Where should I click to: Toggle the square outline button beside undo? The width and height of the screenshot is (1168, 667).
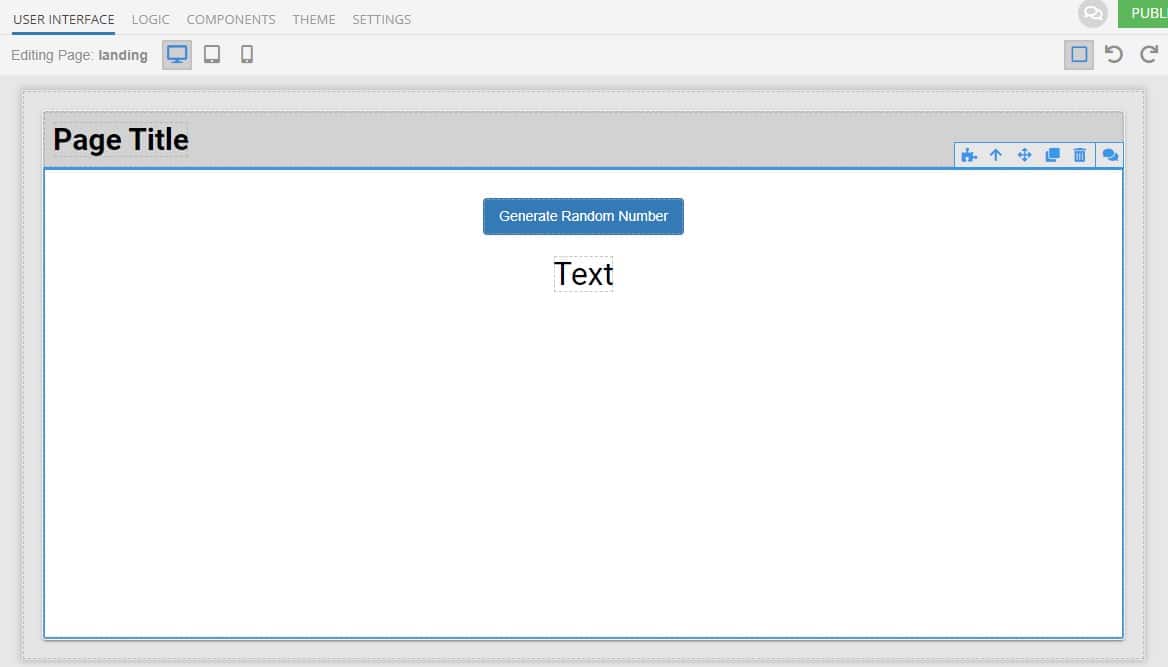[x=1079, y=54]
